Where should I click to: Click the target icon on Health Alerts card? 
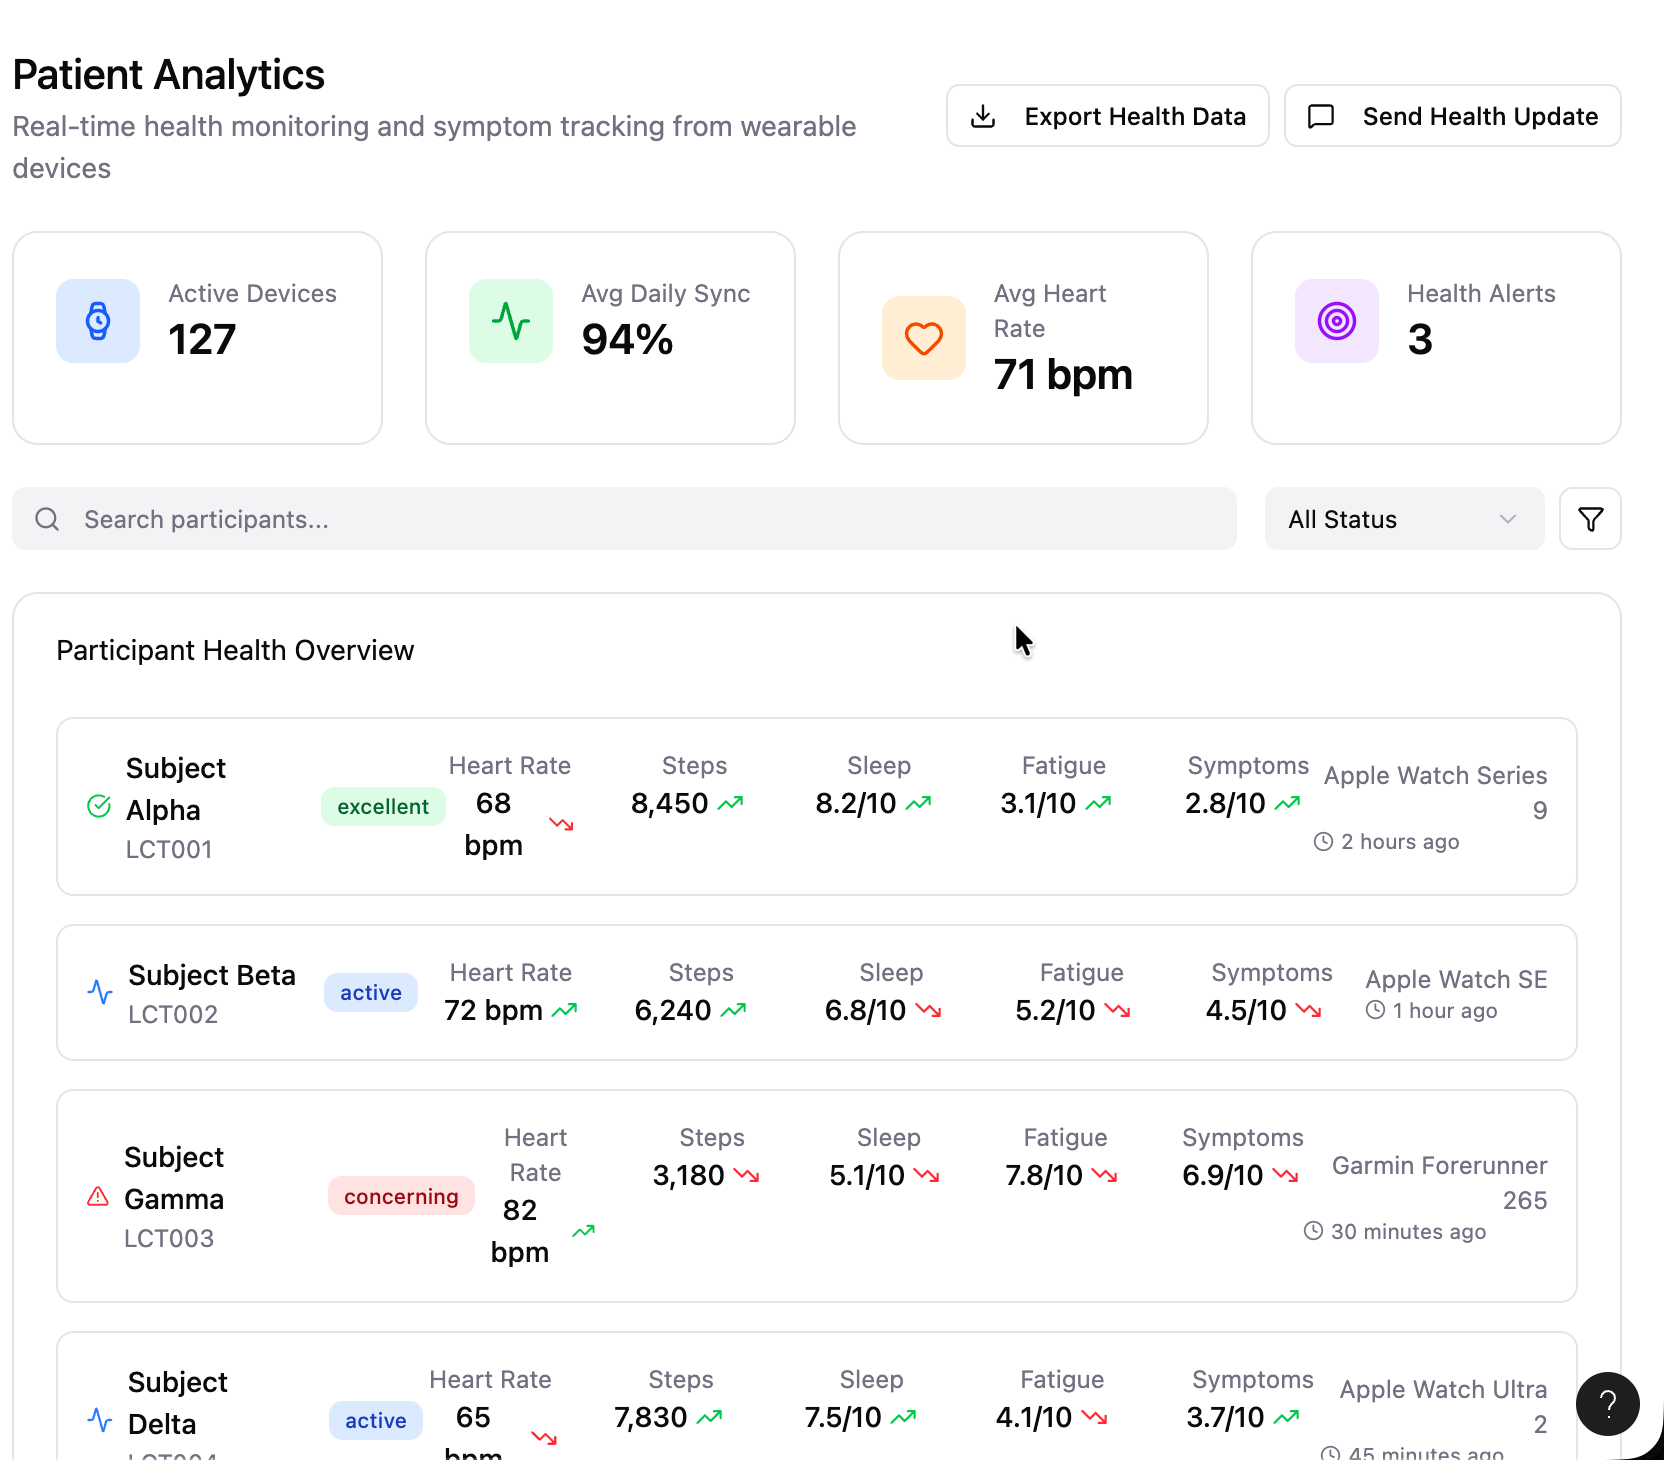click(1337, 321)
